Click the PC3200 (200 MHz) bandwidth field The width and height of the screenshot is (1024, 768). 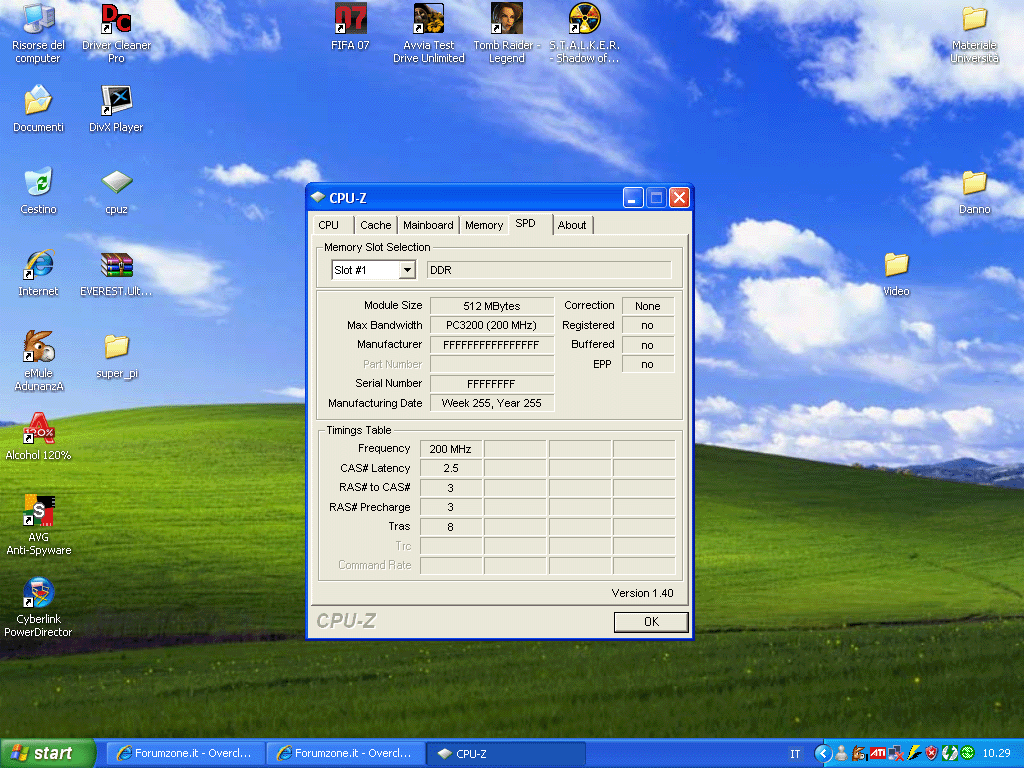(x=492, y=325)
